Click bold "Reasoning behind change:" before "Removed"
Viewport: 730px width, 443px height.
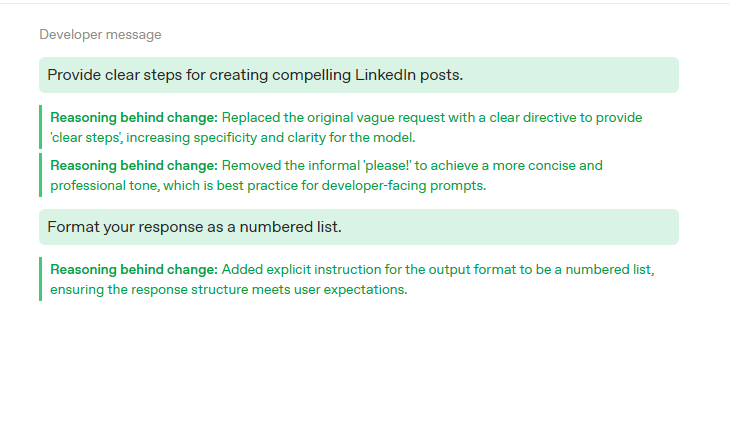[x=134, y=166]
